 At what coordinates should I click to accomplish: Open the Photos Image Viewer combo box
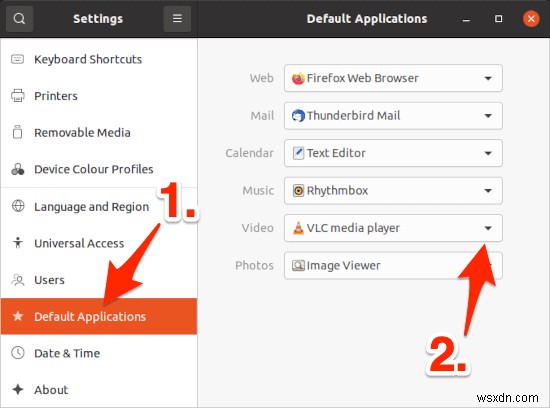(393, 266)
